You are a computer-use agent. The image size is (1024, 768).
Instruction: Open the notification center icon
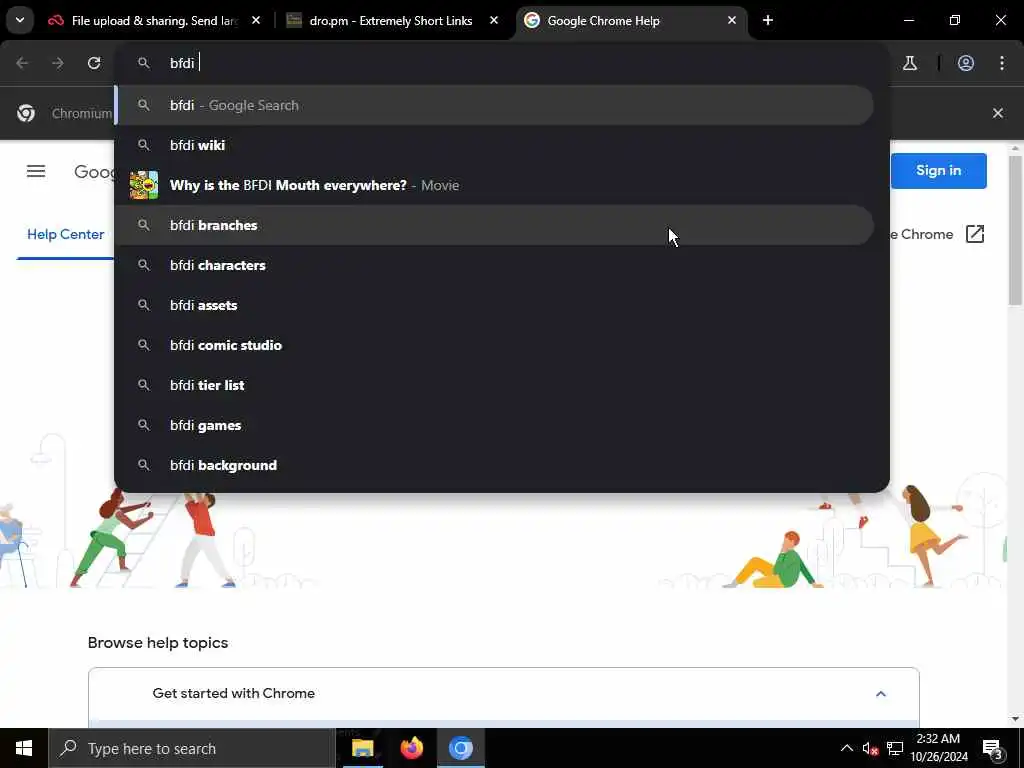pyautogui.click(x=993, y=748)
